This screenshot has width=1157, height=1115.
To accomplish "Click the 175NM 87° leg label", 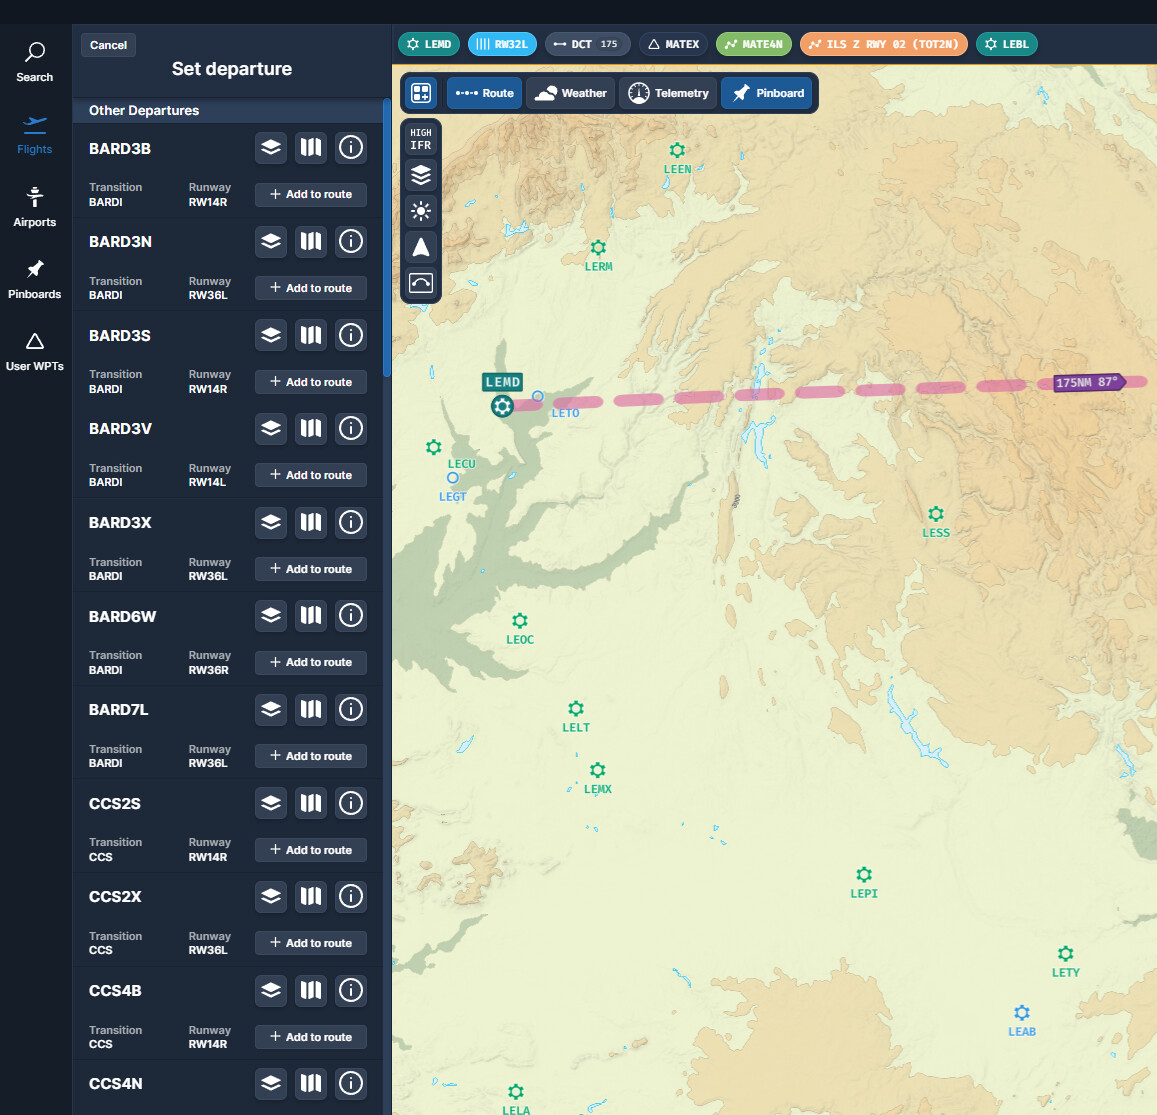I will point(1089,382).
